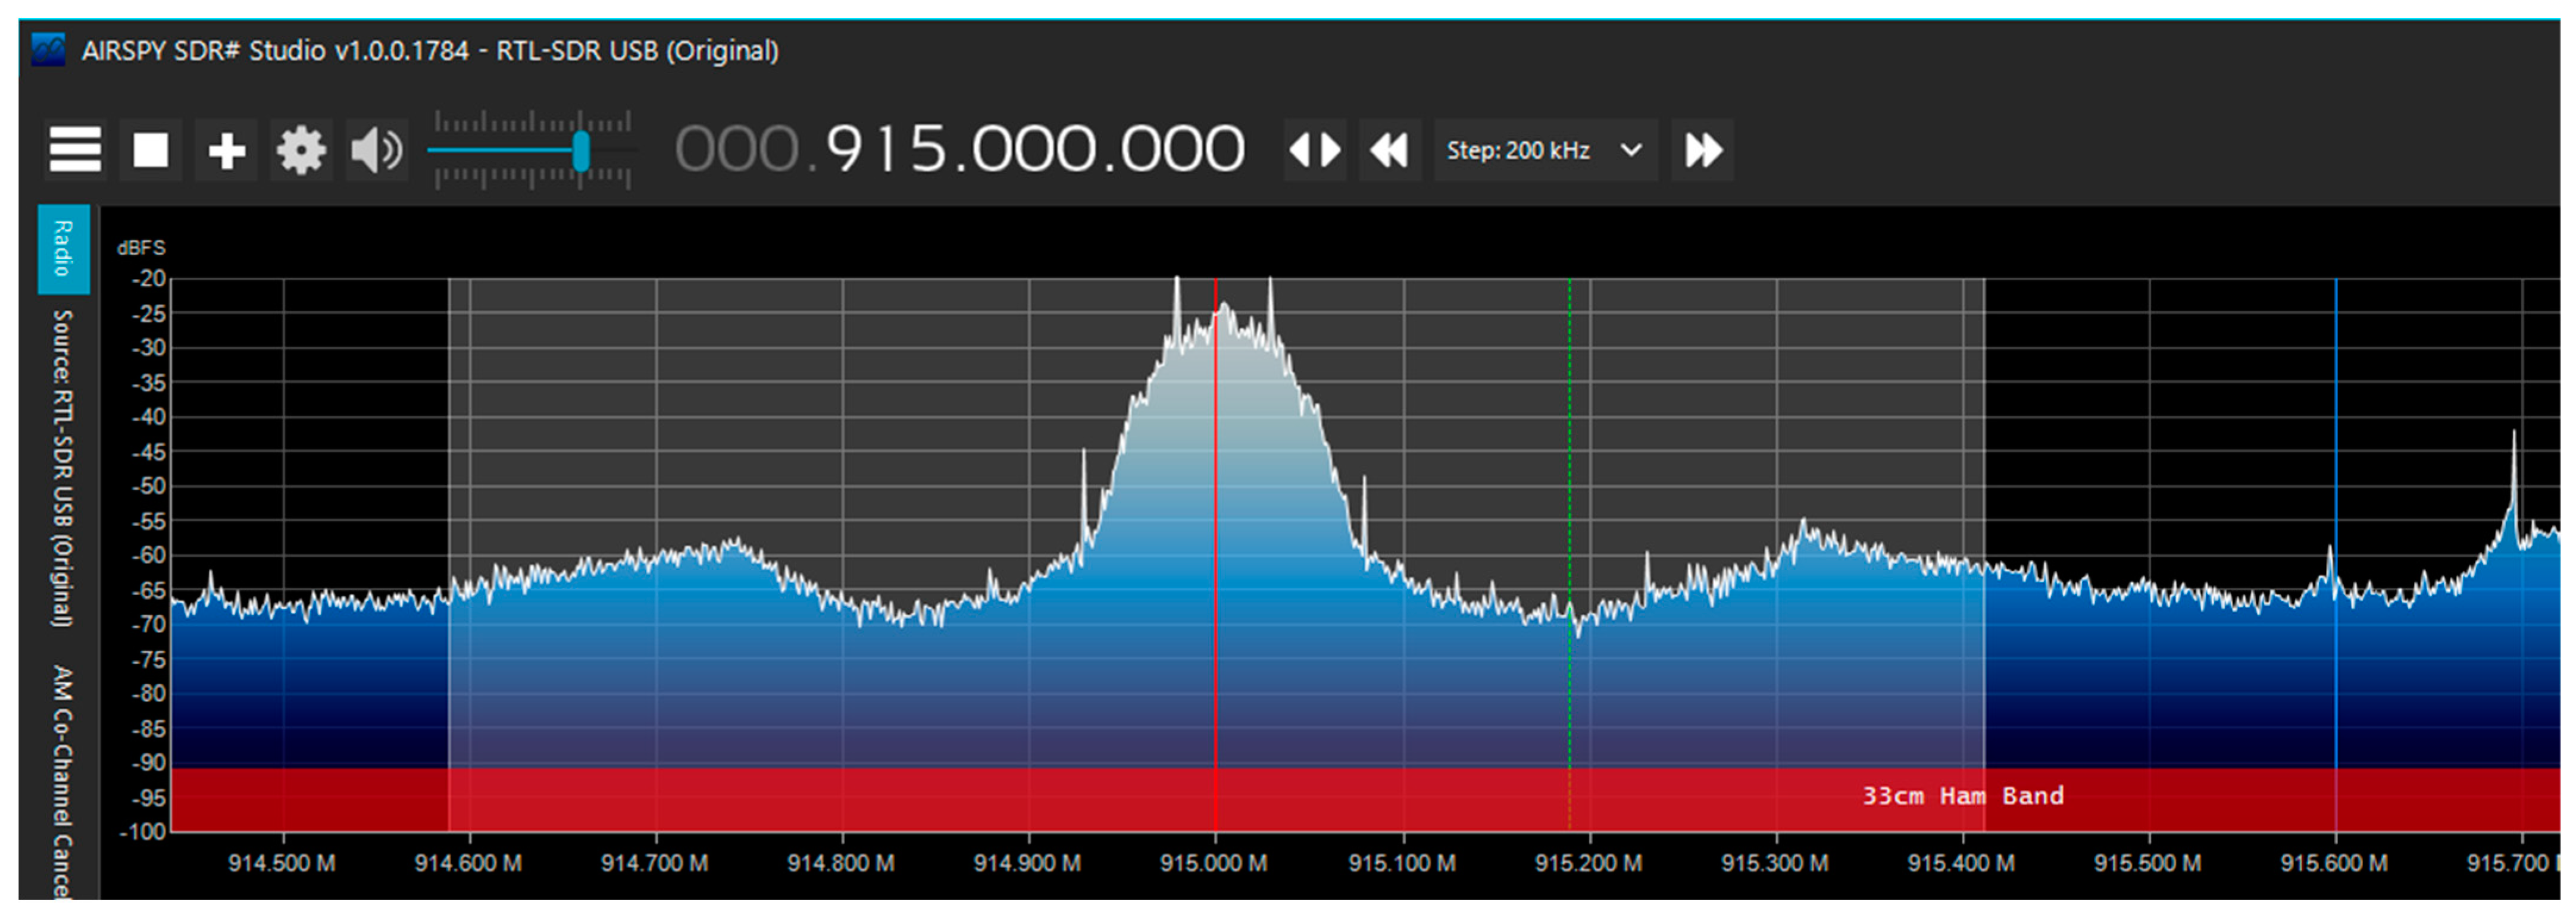Image resolution: width=2576 pixels, height=924 pixels.
Task: Step frequency down with rewind arrows
Action: click(1389, 150)
